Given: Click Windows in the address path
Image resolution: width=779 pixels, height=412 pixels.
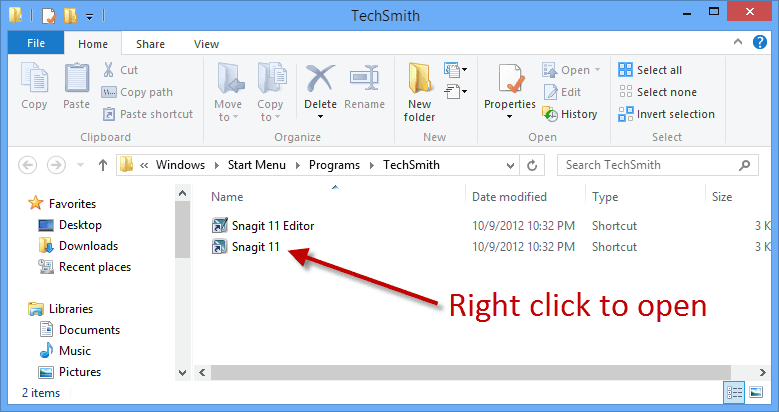Looking at the screenshot, I should tap(180, 165).
